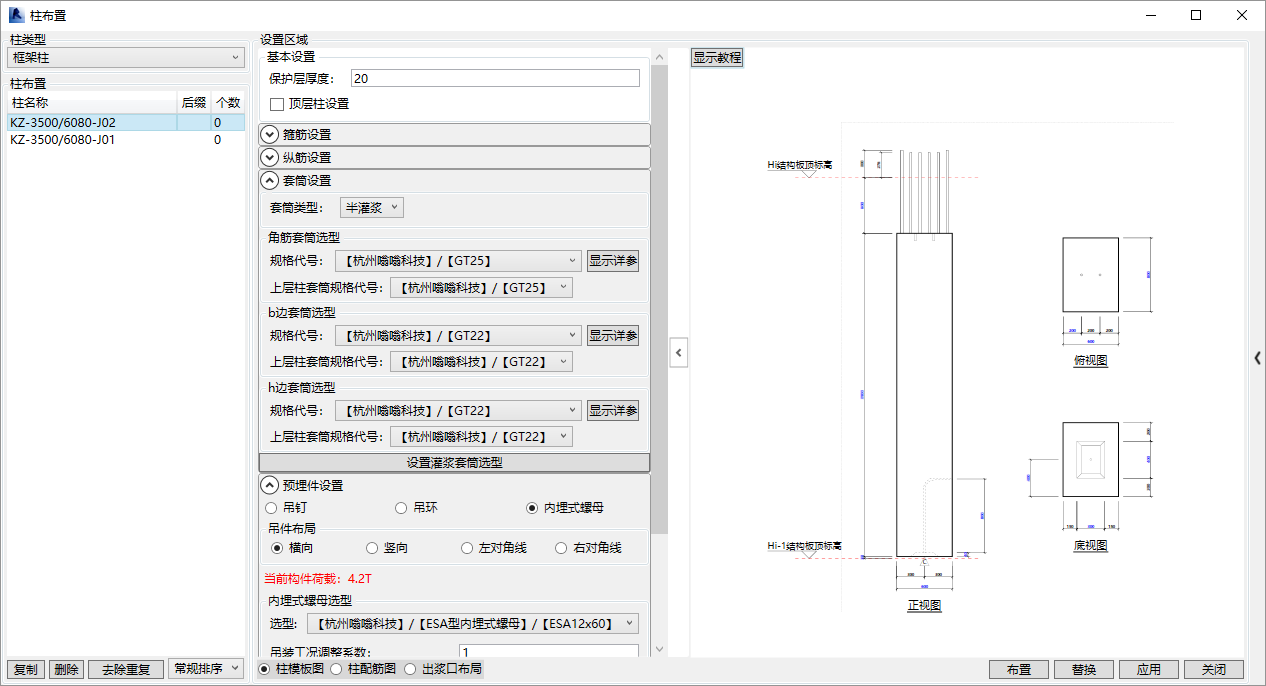The image size is (1266, 686).
Task: Click 显示详参 for h边套筒
Action: coord(613,411)
